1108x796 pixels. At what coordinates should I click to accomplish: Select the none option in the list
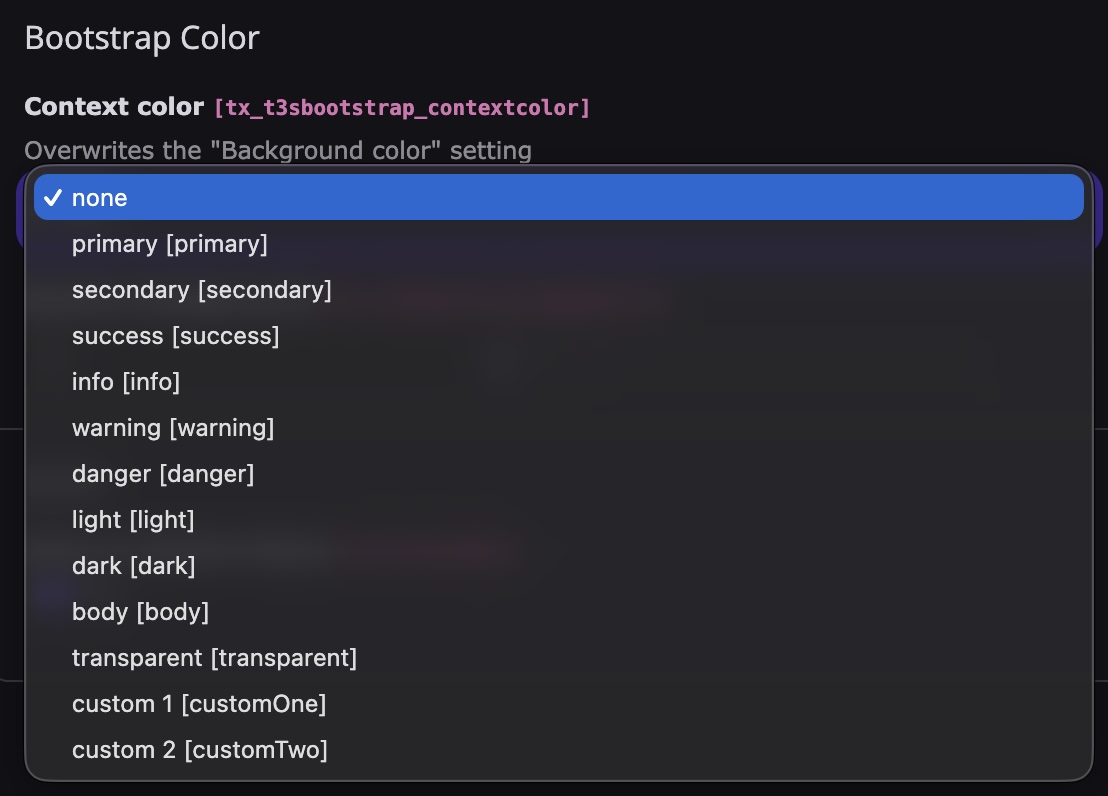100,198
